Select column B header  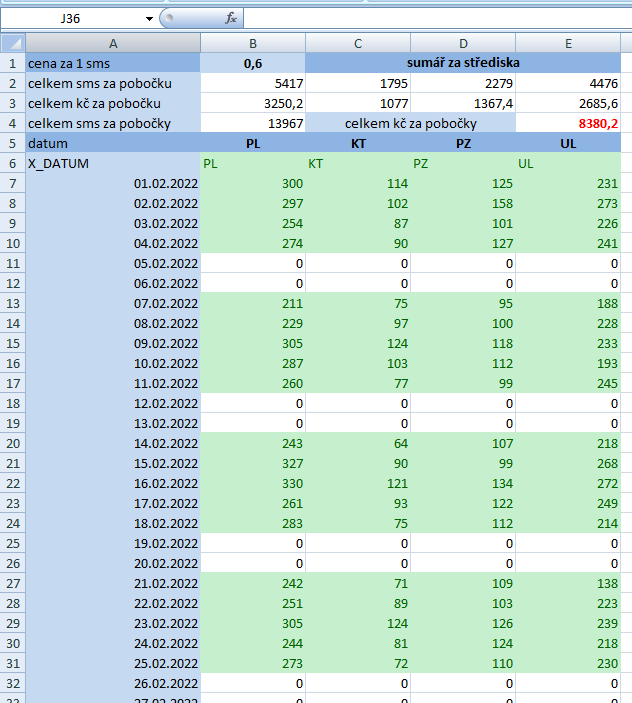click(x=252, y=43)
